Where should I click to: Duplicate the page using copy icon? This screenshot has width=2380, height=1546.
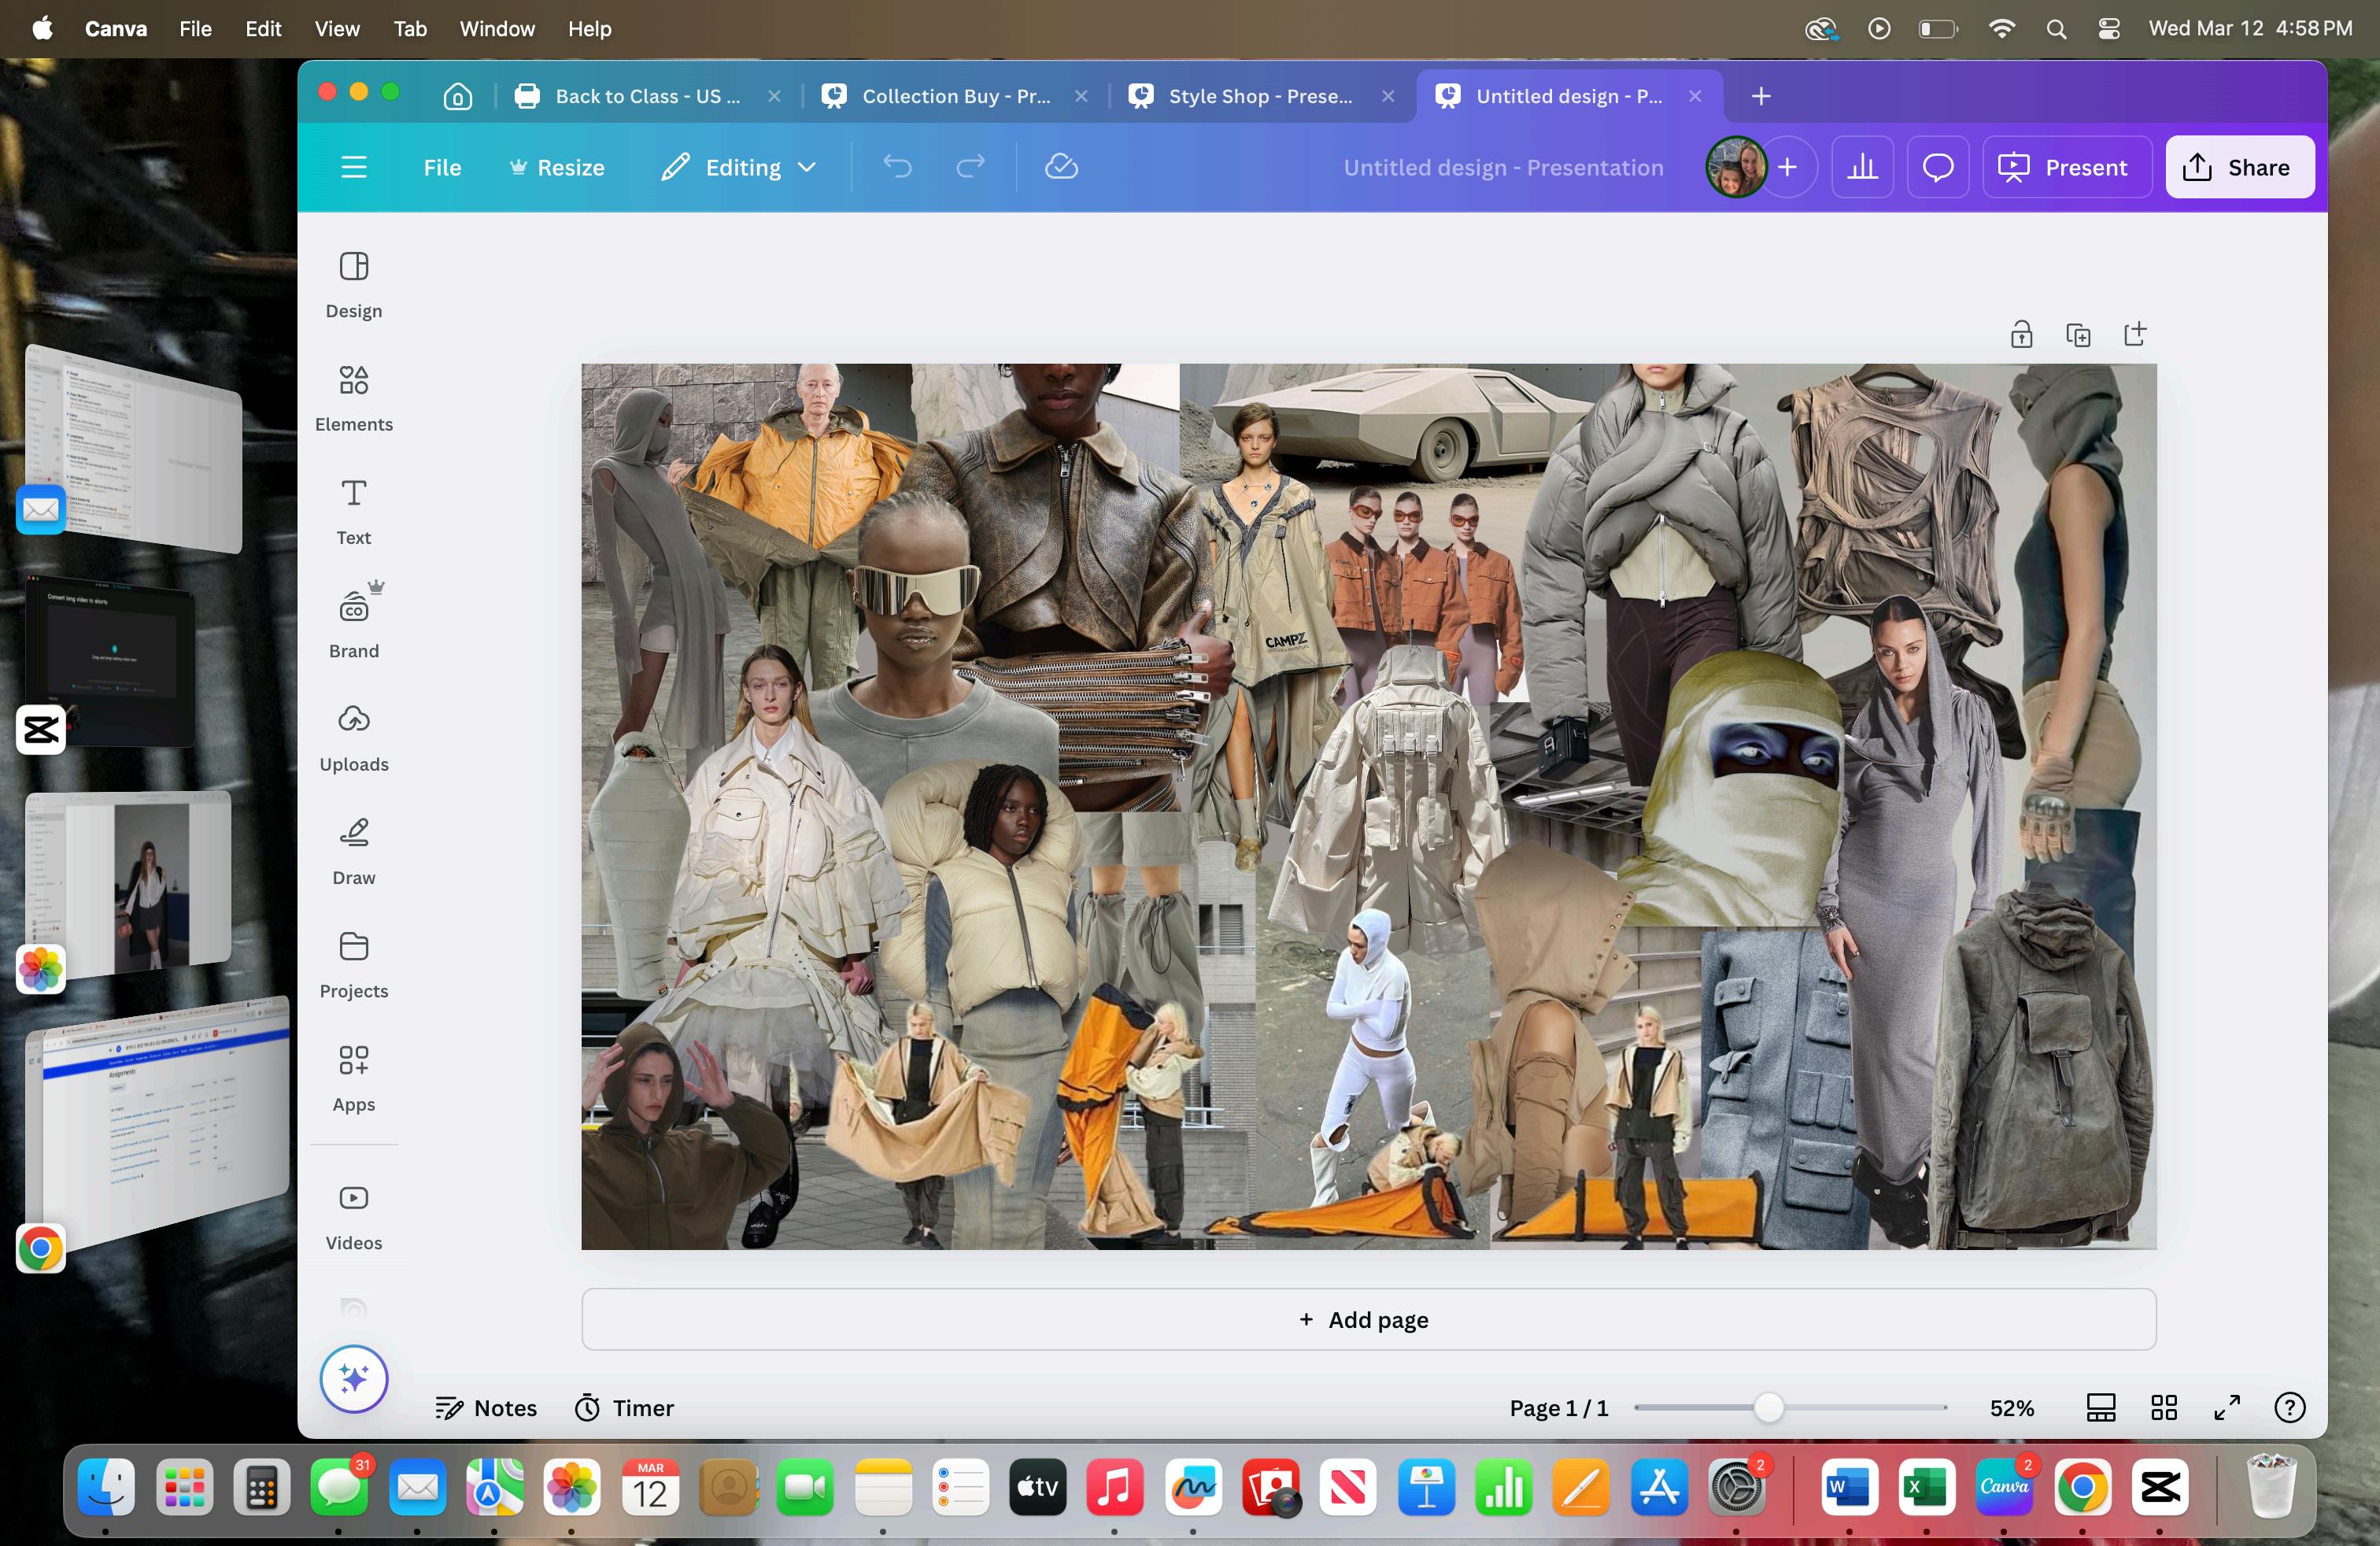click(x=2078, y=335)
